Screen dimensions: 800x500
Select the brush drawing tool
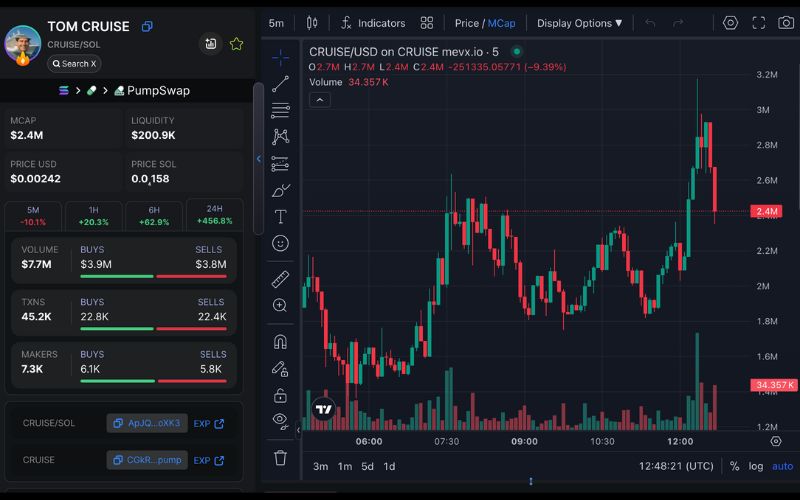(x=280, y=190)
